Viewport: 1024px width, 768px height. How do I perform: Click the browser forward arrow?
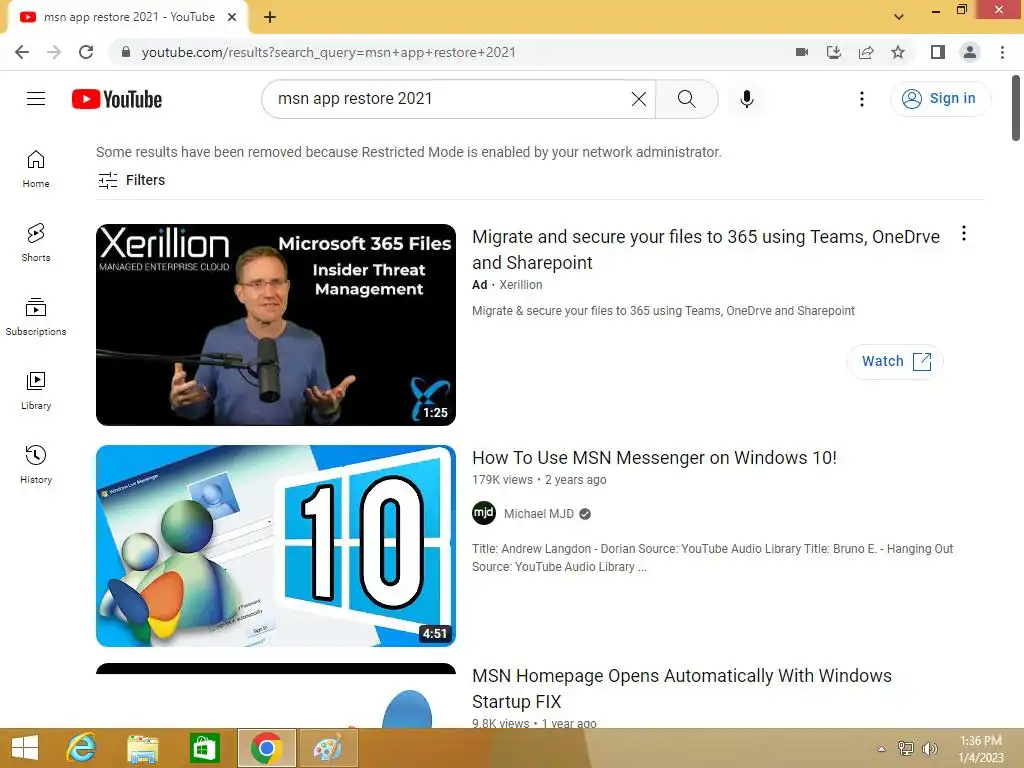[x=54, y=52]
